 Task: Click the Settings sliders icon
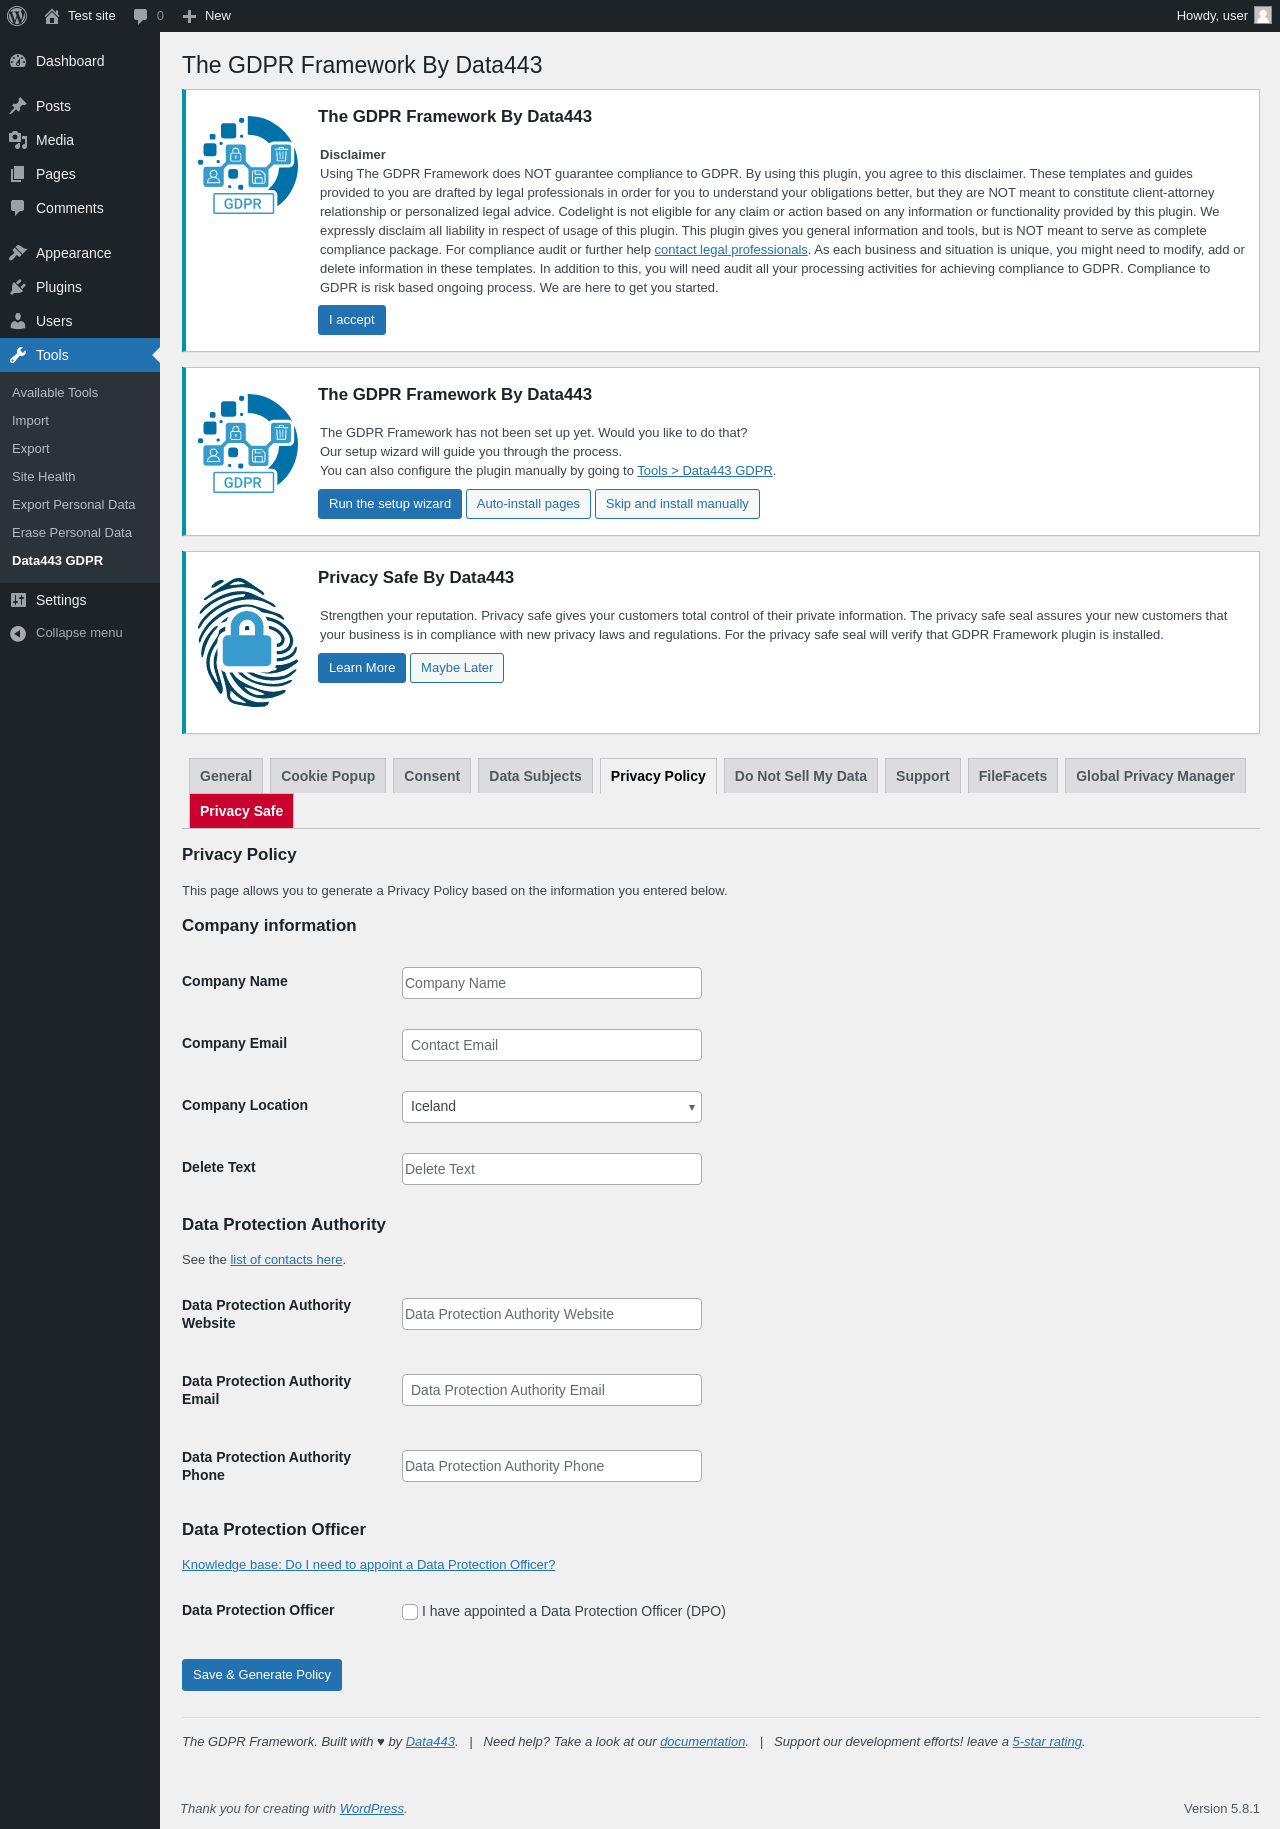click(18, 600)
